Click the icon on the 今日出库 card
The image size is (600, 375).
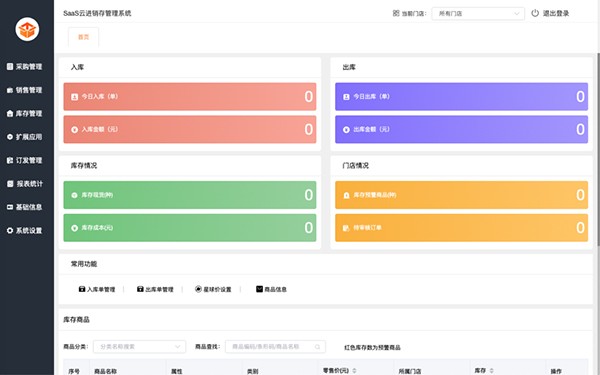point(346,97)
